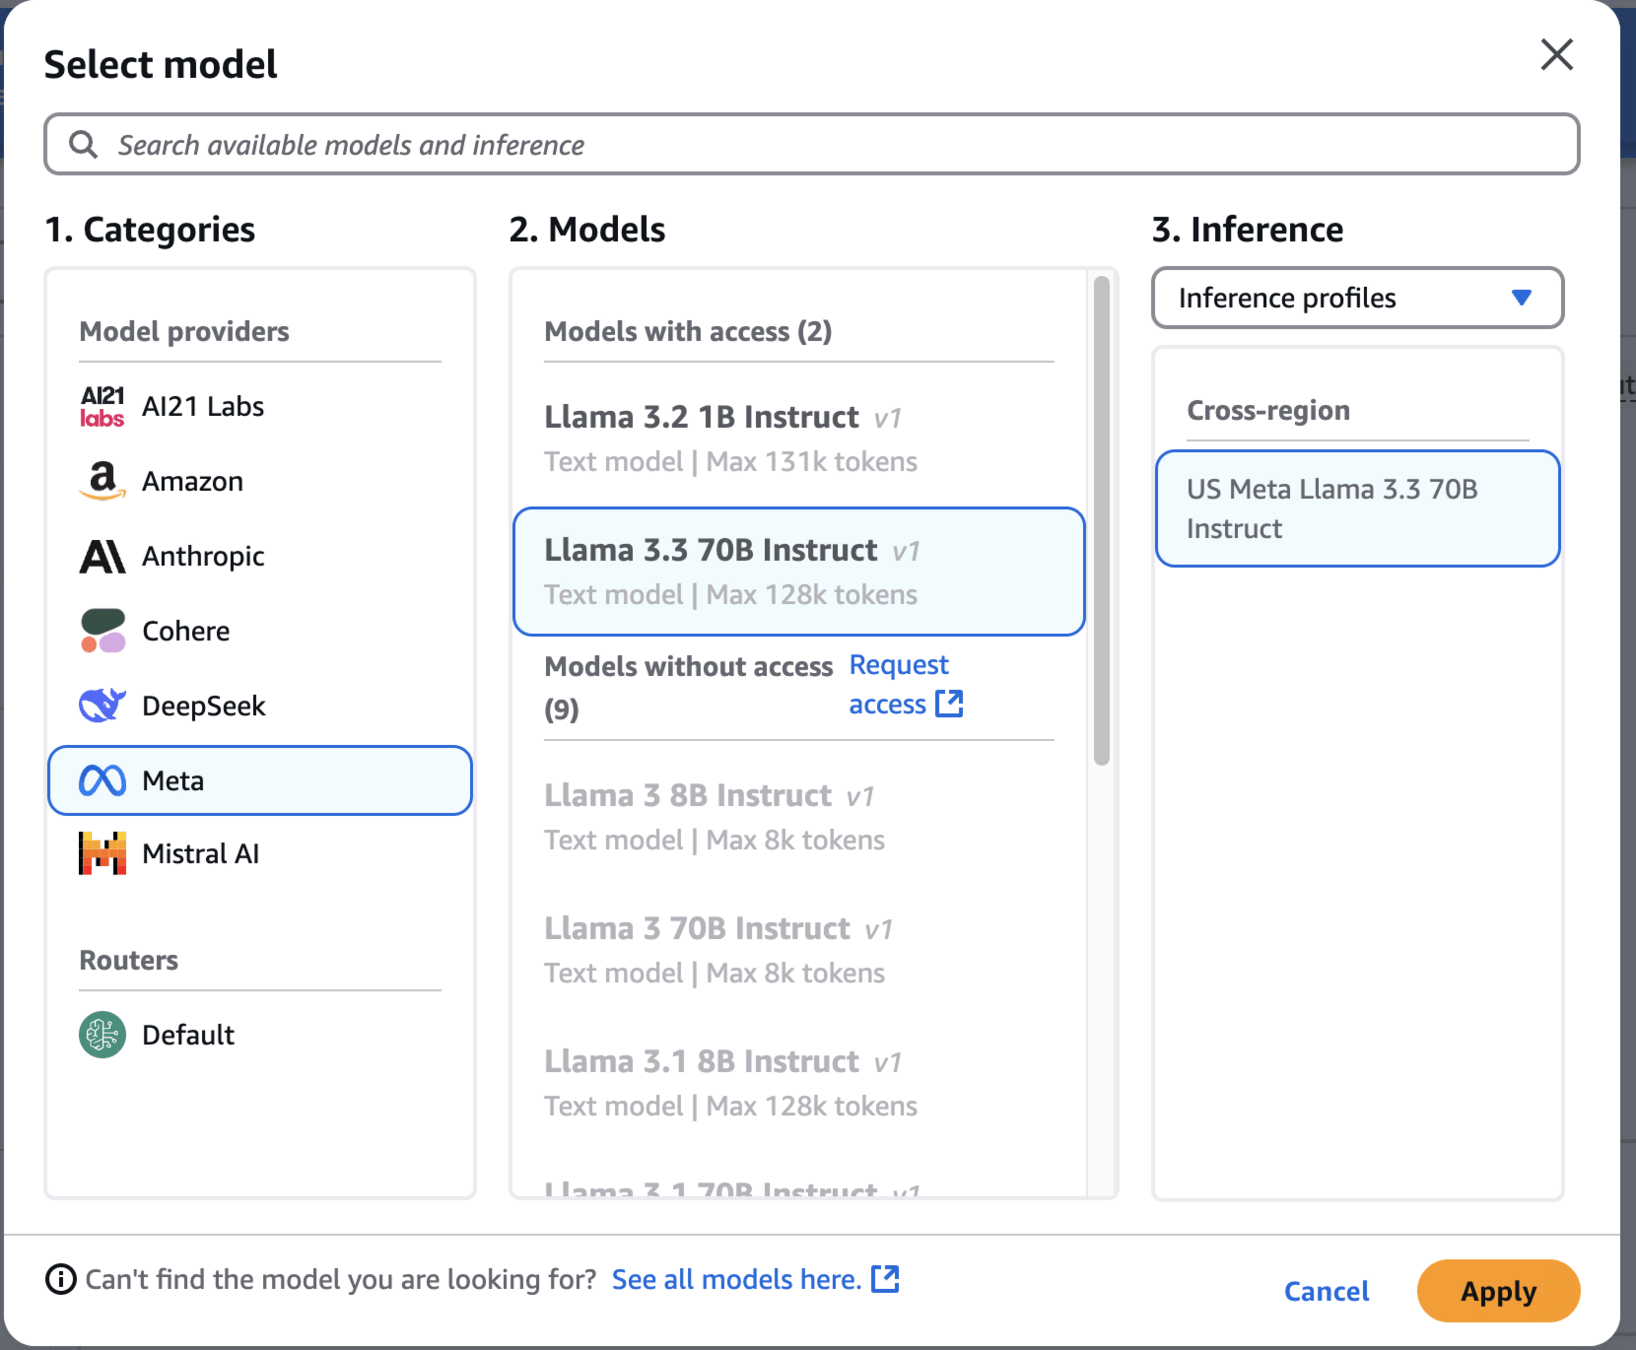Click Llama 3 8B Instruct model

coord(799,817)
